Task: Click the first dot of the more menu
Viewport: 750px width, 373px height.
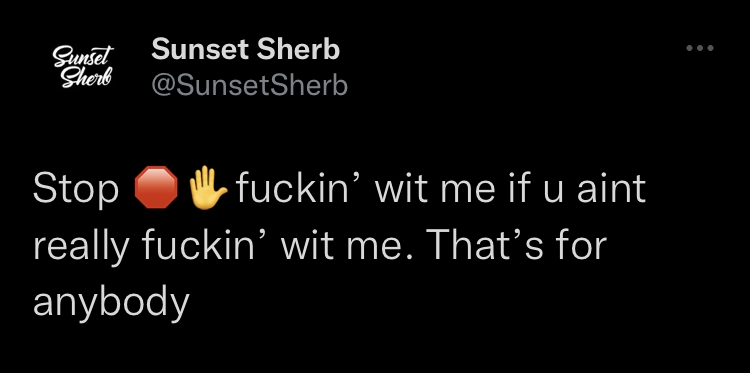Action: (689, 48)
